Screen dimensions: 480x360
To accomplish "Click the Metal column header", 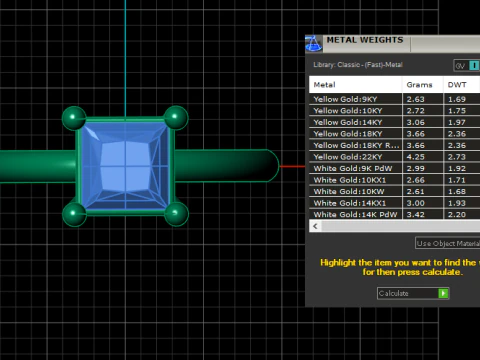I will coord(355,85).
